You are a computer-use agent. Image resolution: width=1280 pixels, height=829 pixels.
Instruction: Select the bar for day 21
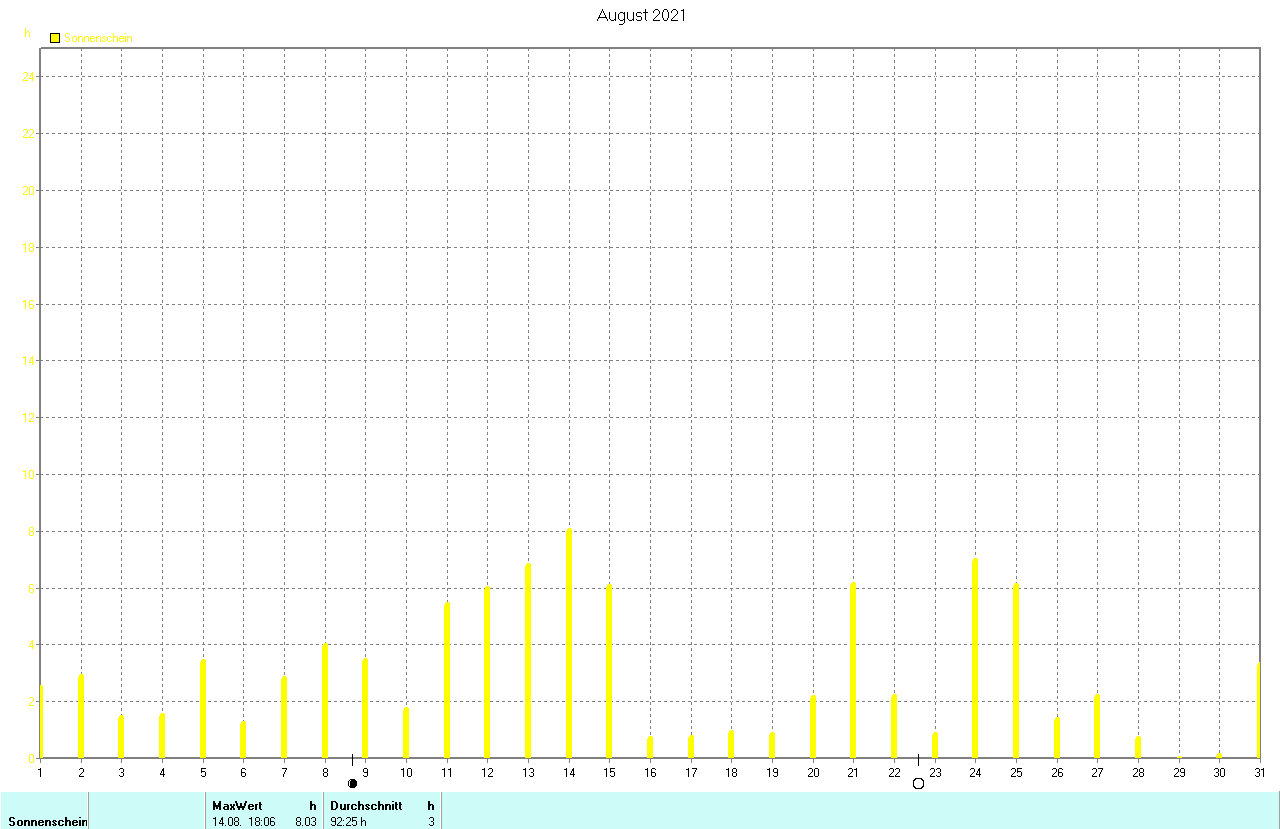[x=853, y=670]
